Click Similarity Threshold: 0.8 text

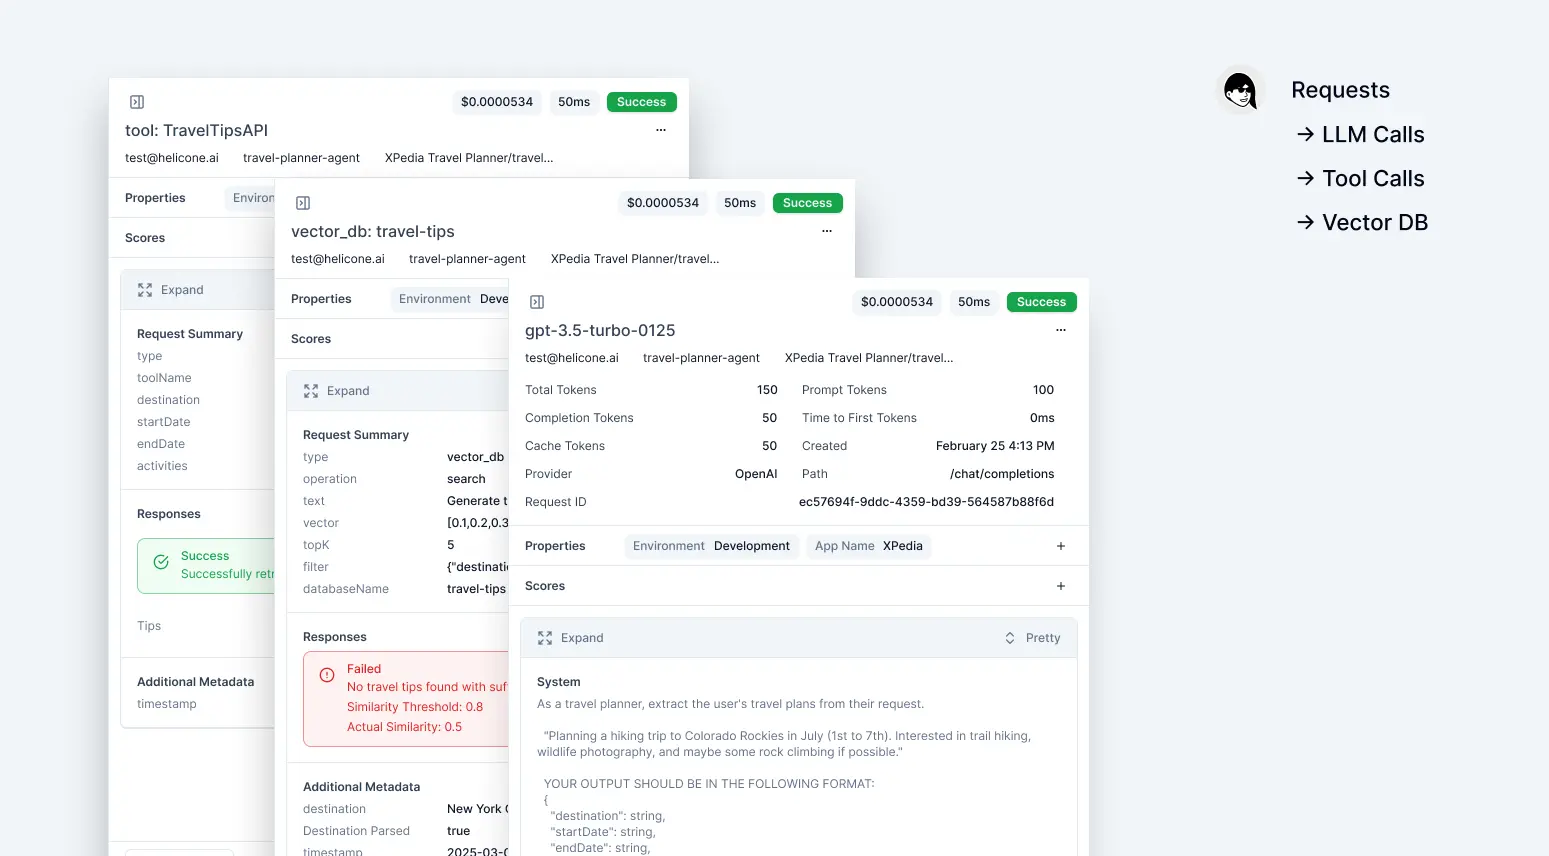(415, 707)
